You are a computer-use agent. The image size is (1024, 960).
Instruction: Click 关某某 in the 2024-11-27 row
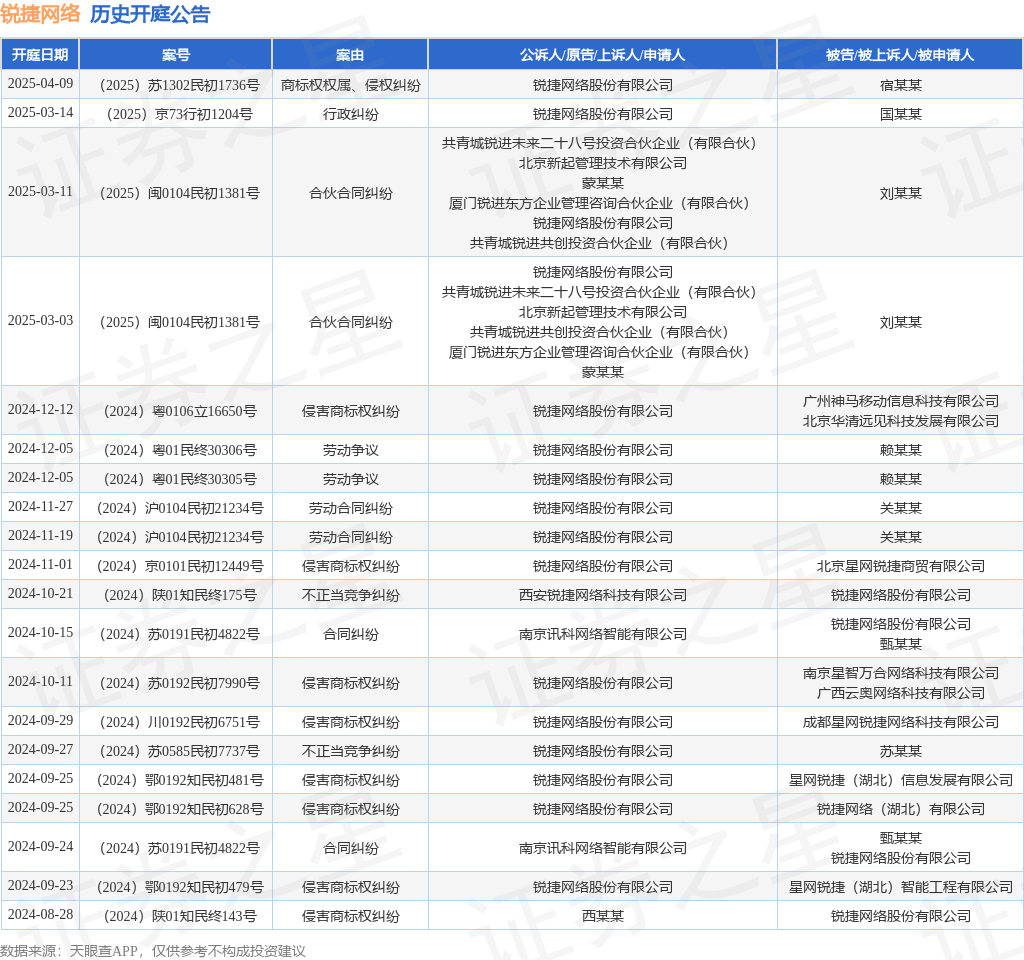(x=901, y=508)
